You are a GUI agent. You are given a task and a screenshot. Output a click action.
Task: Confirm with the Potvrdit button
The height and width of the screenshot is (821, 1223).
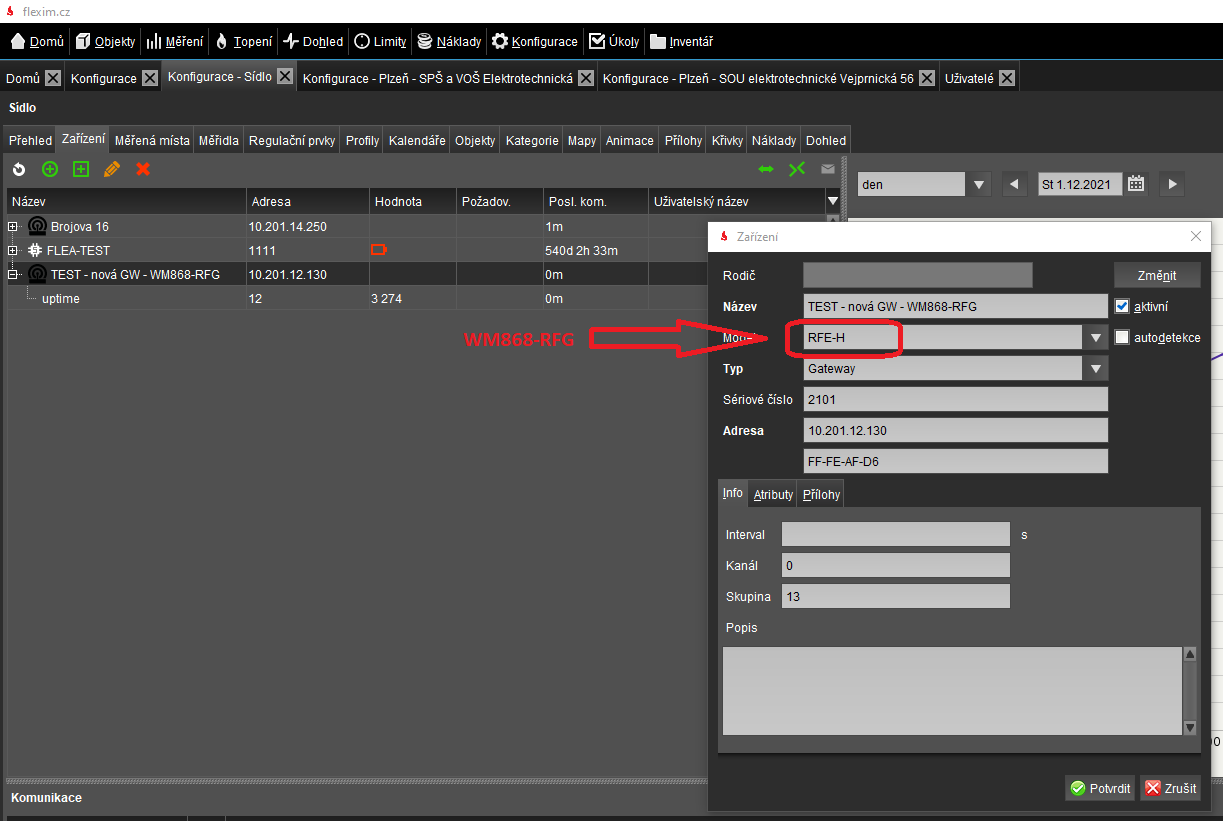[x=1100, y=788]
